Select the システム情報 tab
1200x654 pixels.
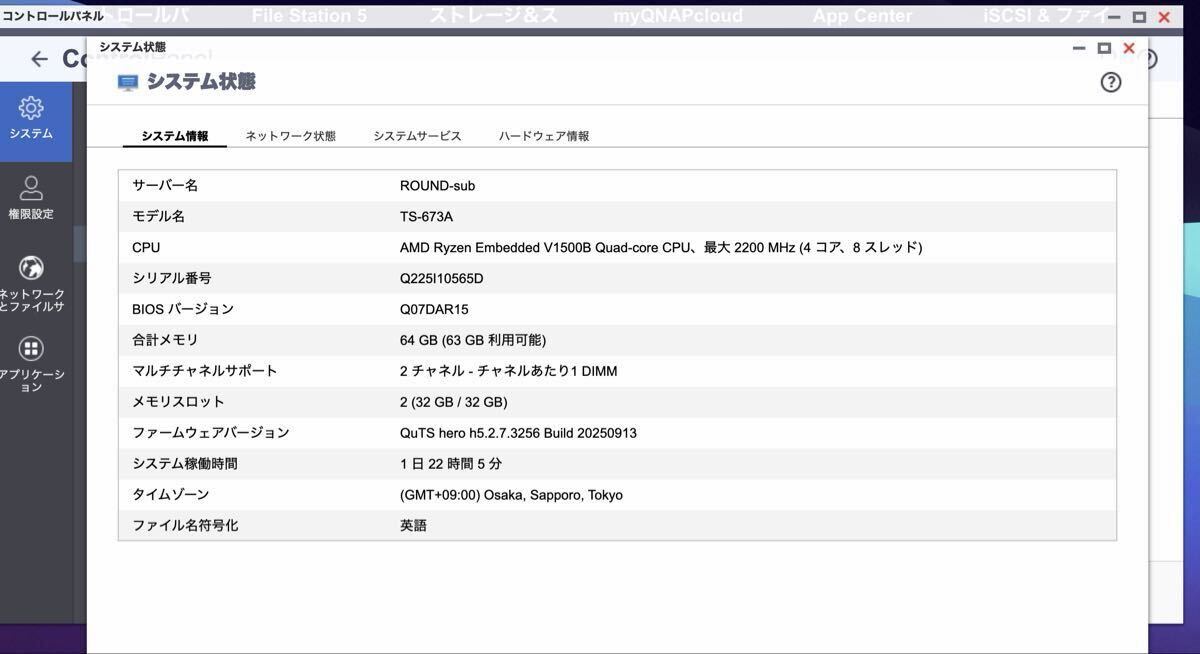174,135
